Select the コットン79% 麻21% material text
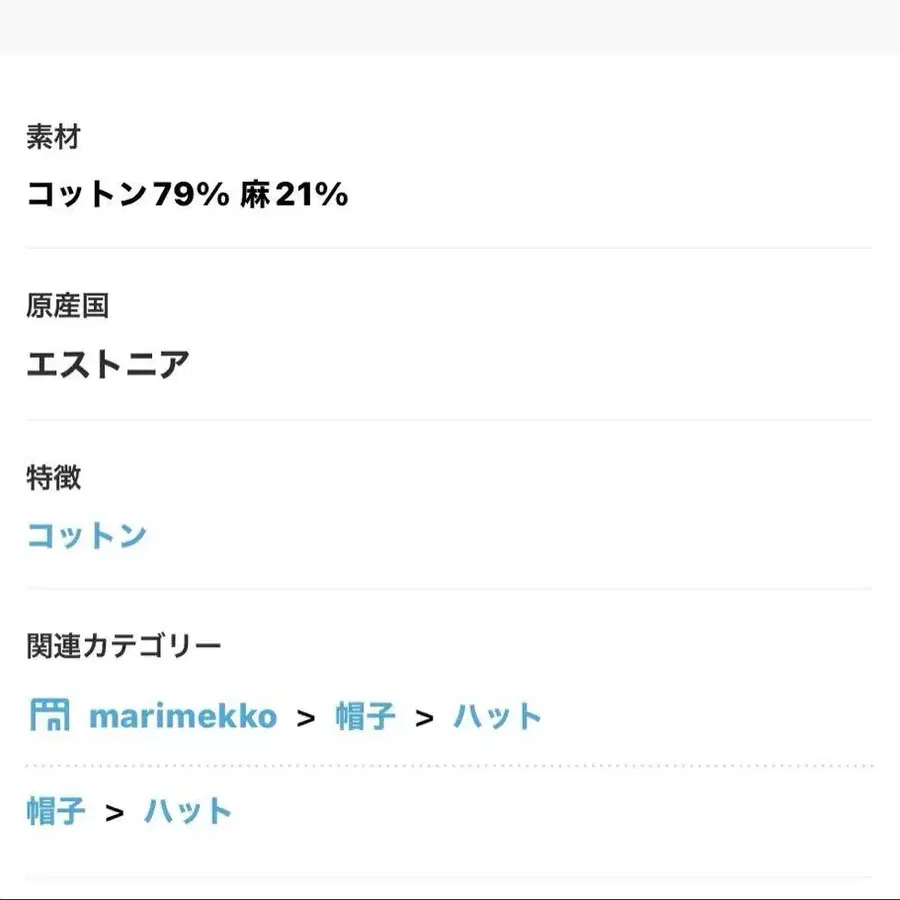Viewport: 900px width, 900px height. coord(187,193)
